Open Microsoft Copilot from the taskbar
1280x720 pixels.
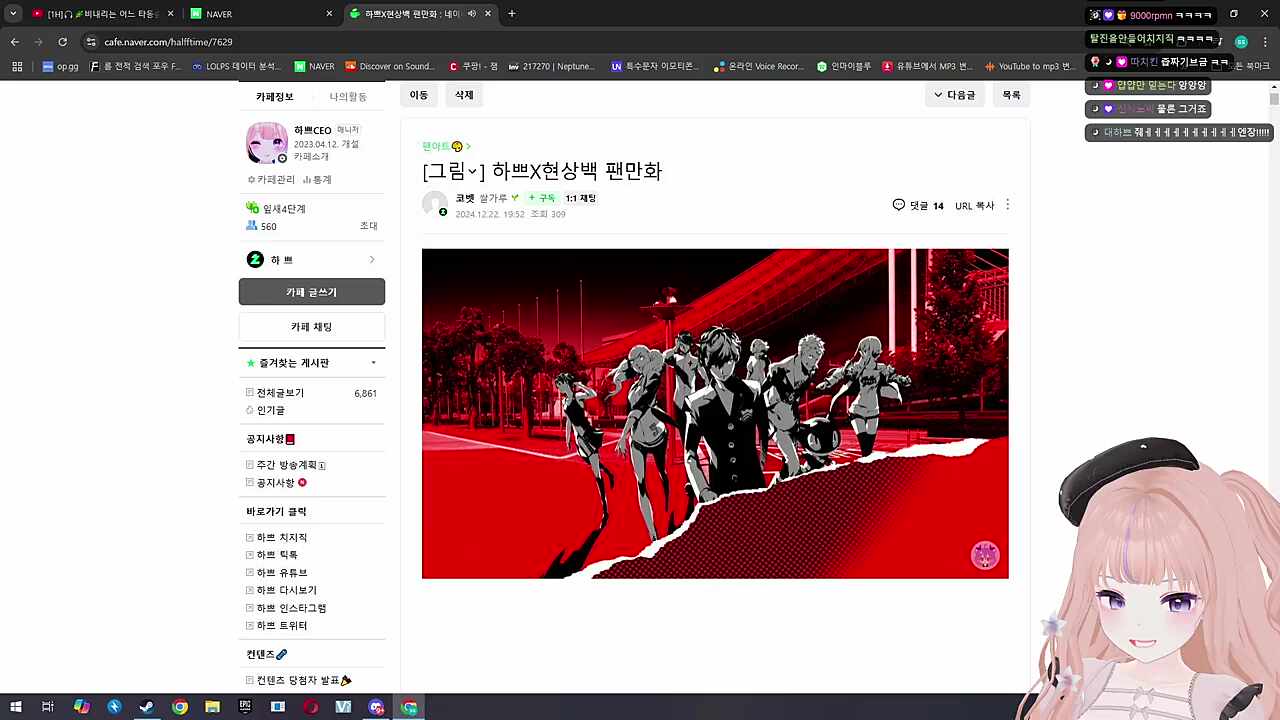coord(81,707)
